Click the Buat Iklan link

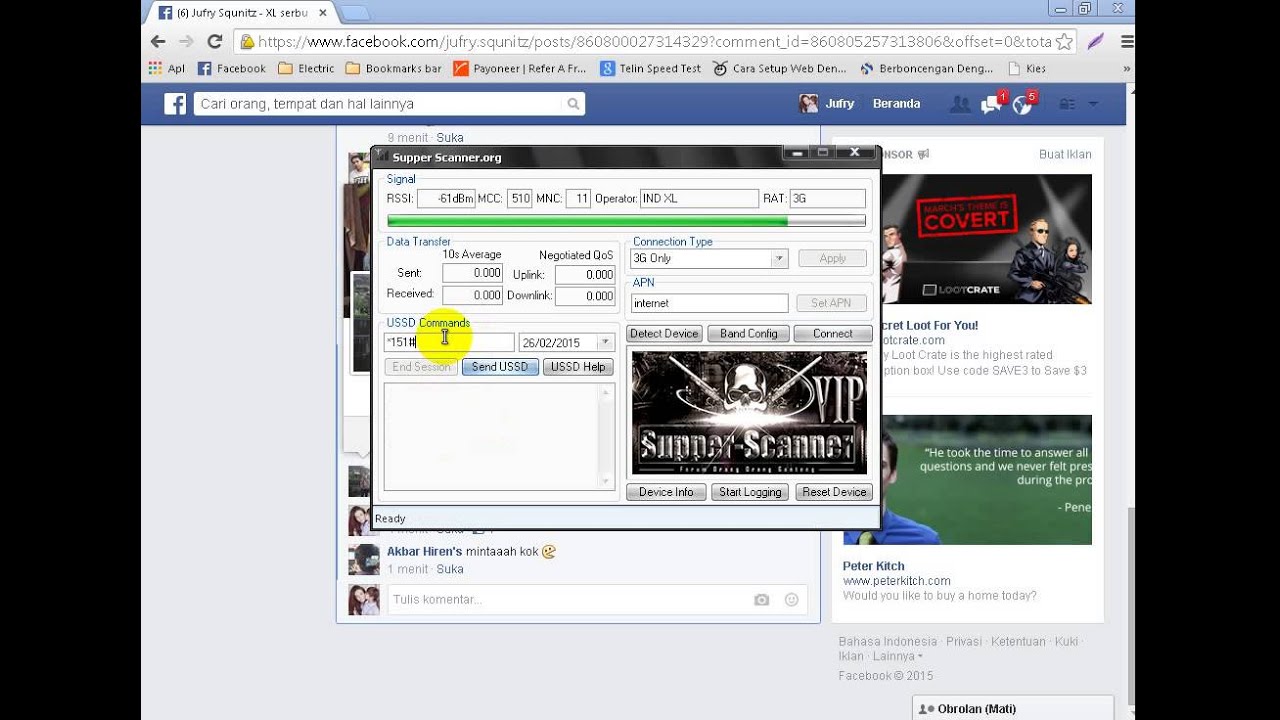[1065, 154]
